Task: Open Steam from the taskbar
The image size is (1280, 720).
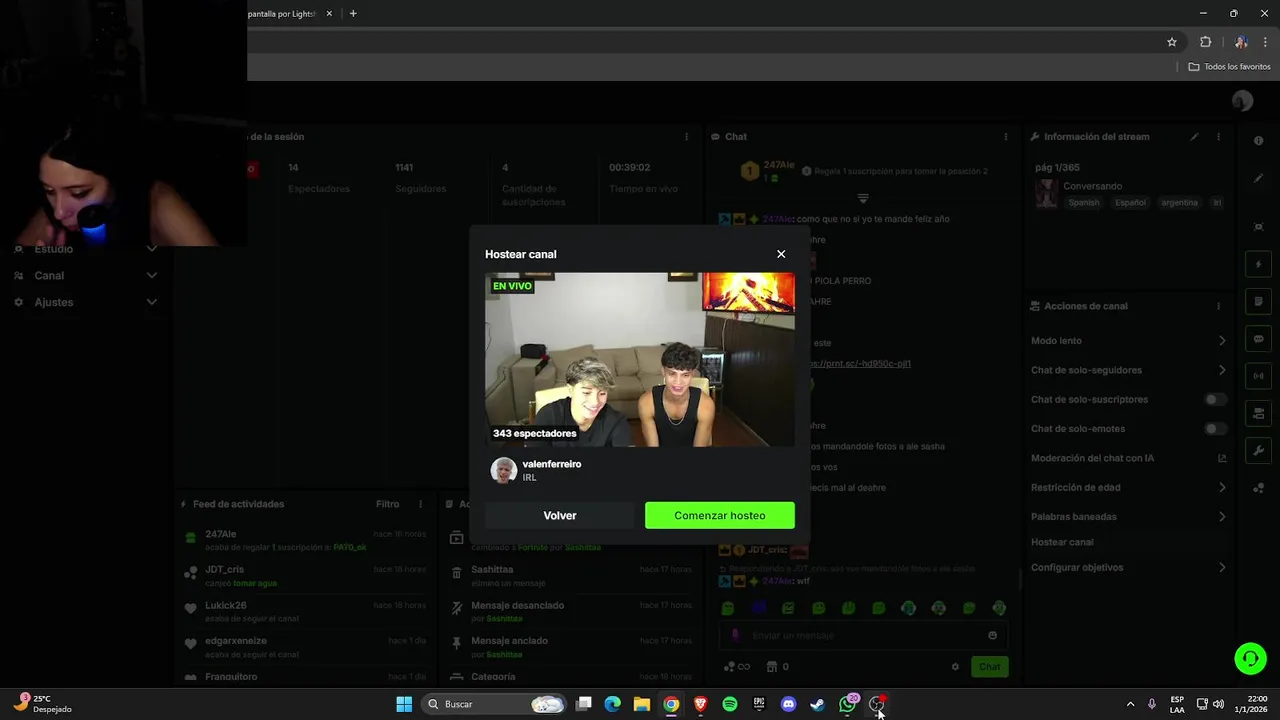Action: (x=817, y=704)
